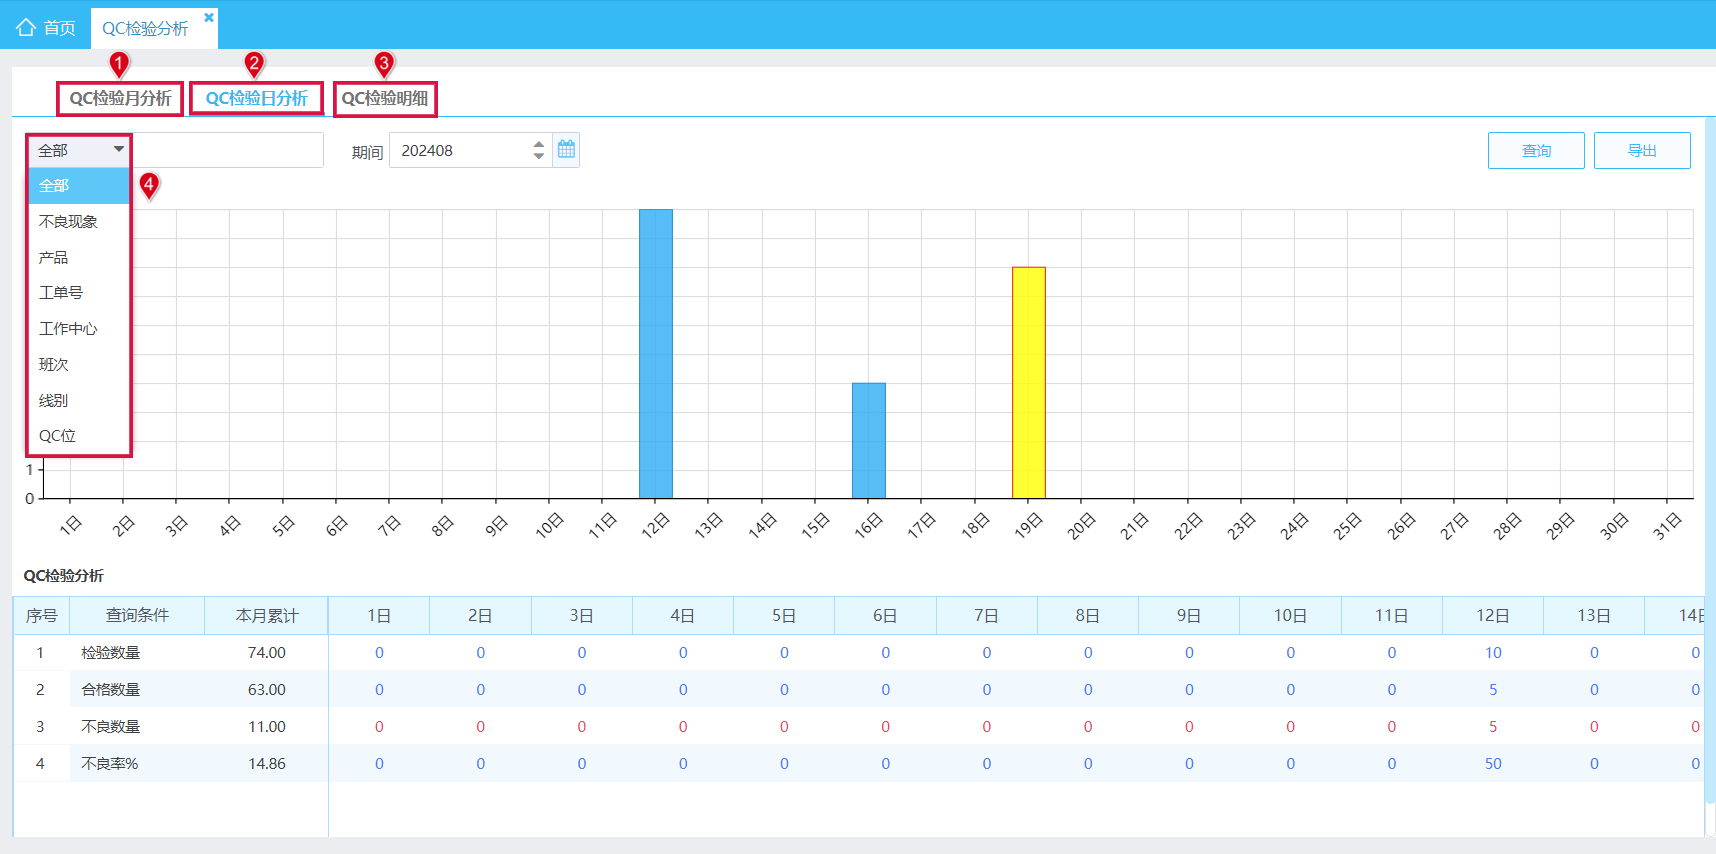1716x854 pixels.
Task: Click the empty text box beside 全部 dropdown
Action: 228,150
